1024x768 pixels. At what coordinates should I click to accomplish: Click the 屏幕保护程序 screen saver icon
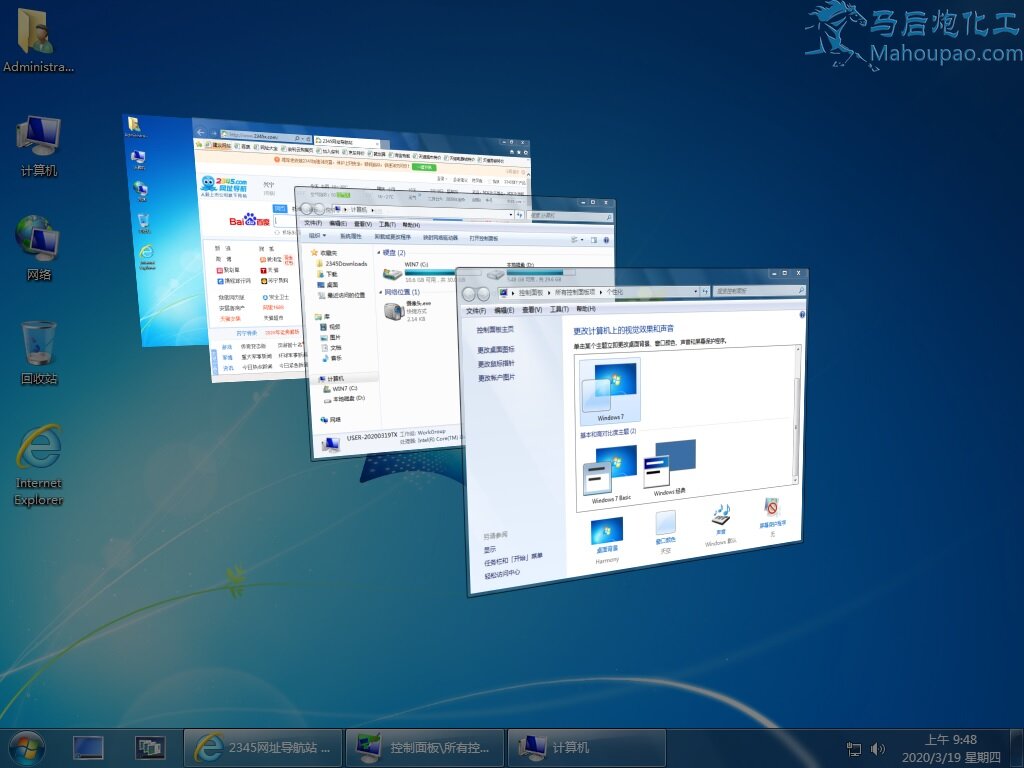(x=772, y=510)
